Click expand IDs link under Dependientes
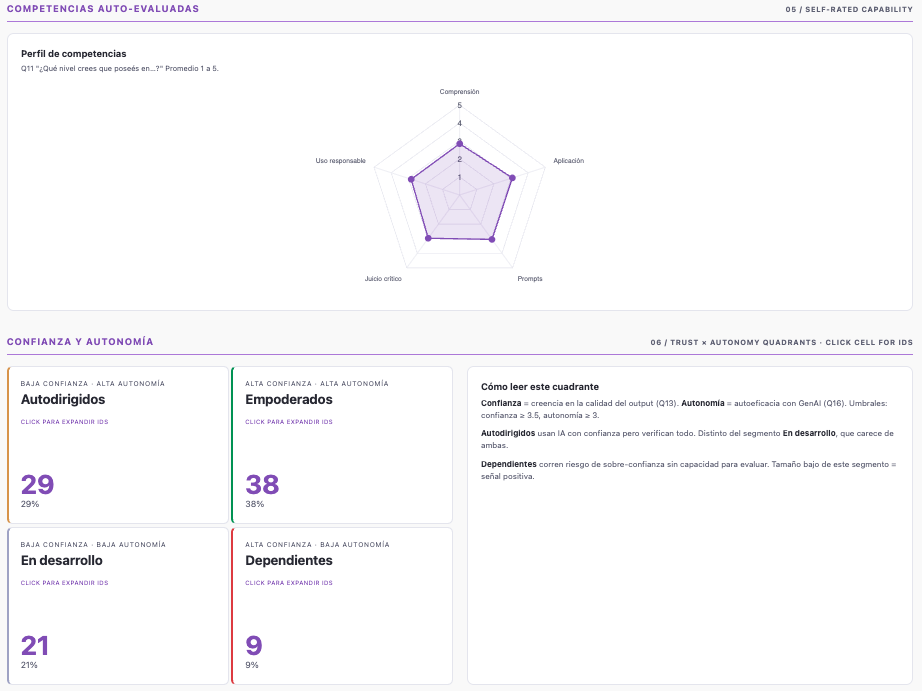The width and height of the screenshot is (922, 691). 289,583
